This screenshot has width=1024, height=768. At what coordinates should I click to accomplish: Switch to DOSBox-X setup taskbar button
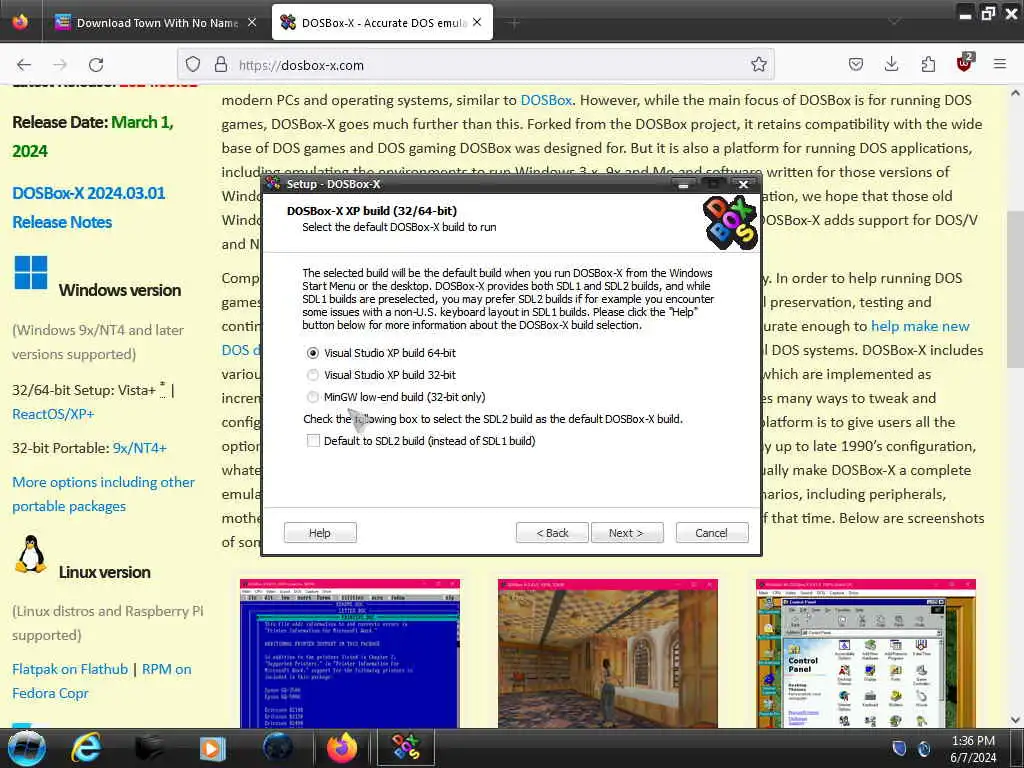pyautogui.click(x=406, y=748)
